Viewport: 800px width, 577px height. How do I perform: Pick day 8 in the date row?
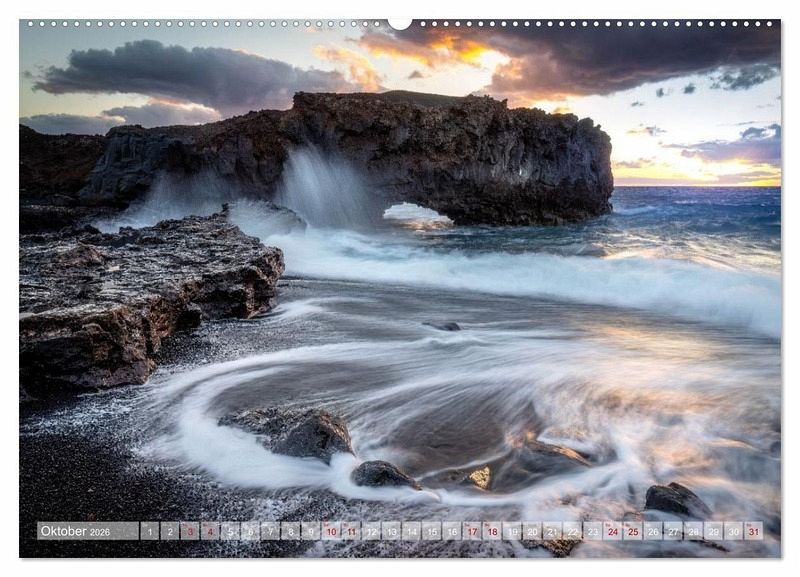click(290, 531)
